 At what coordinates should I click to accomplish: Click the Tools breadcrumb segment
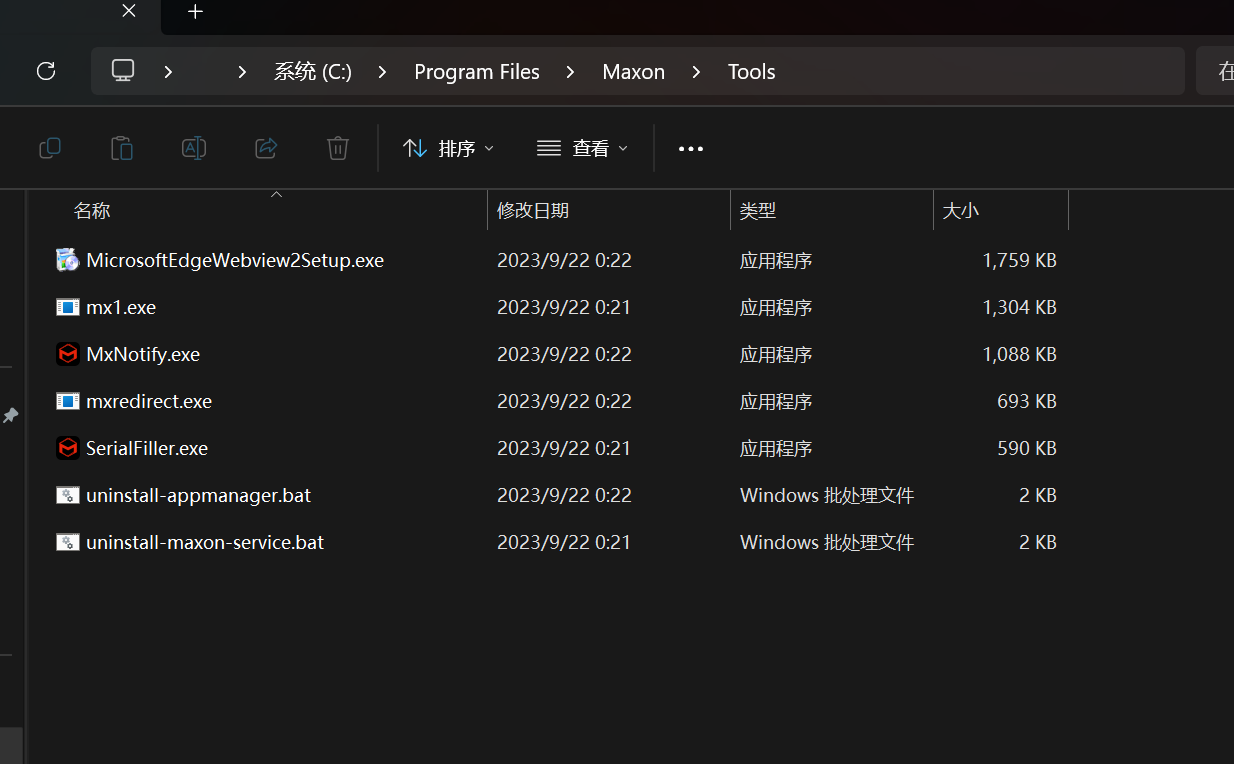coord(752,72)
